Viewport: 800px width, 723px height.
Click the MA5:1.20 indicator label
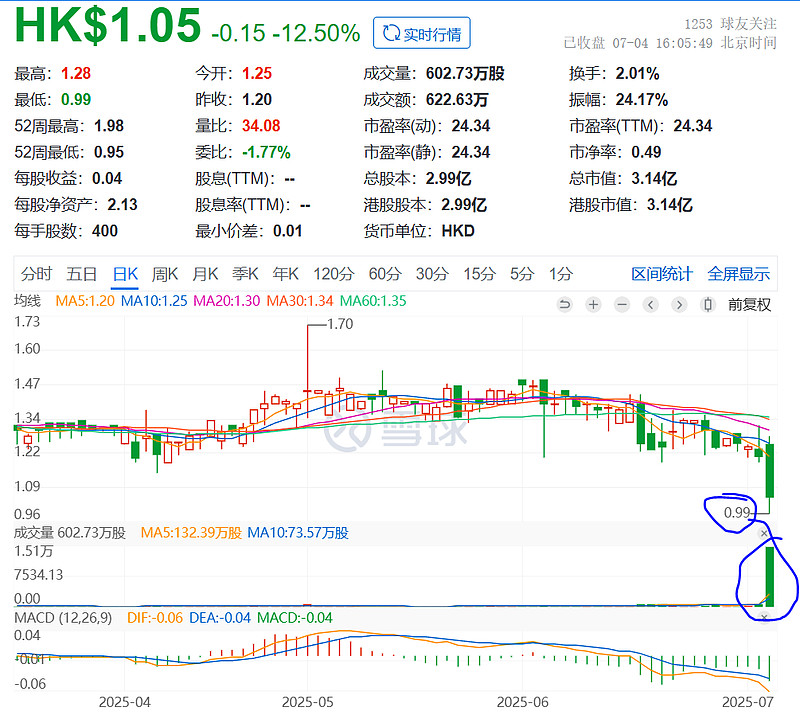click(x=85, y=301)
